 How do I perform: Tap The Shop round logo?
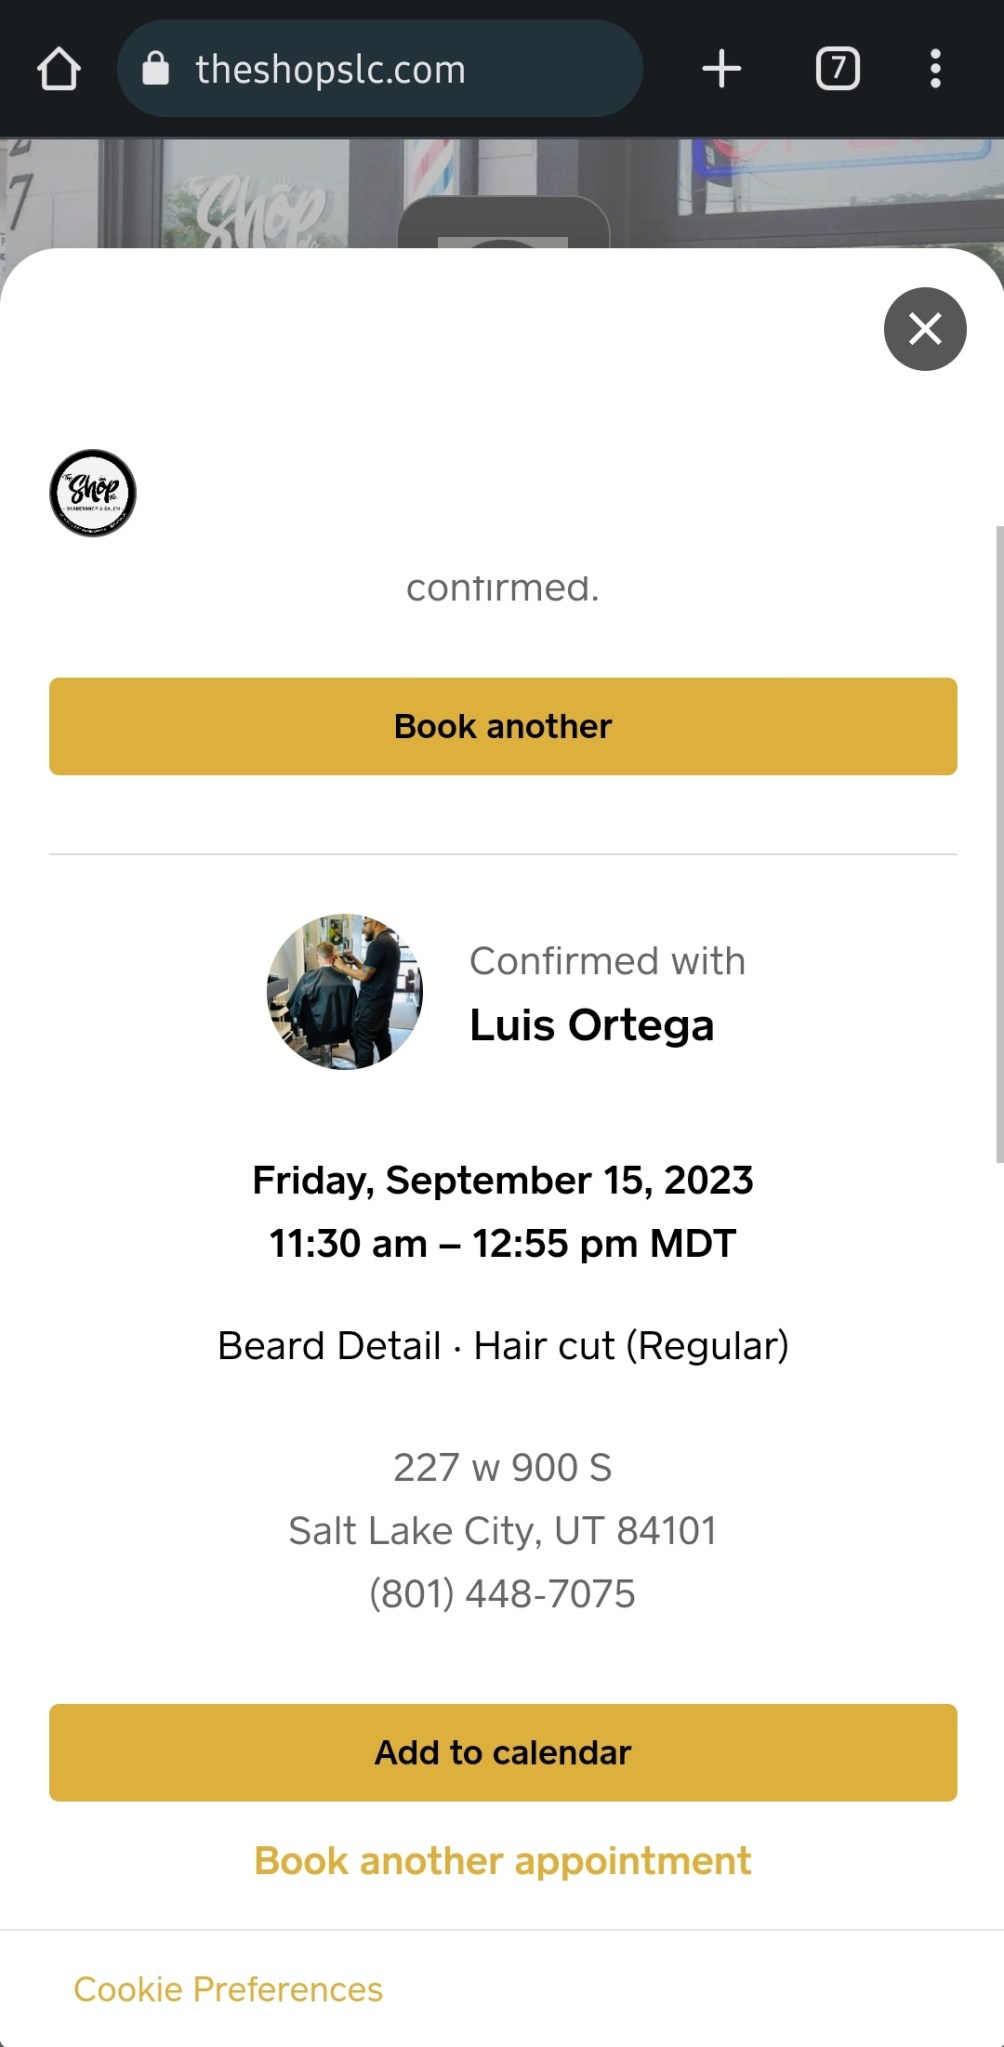(x=93, y=493)
